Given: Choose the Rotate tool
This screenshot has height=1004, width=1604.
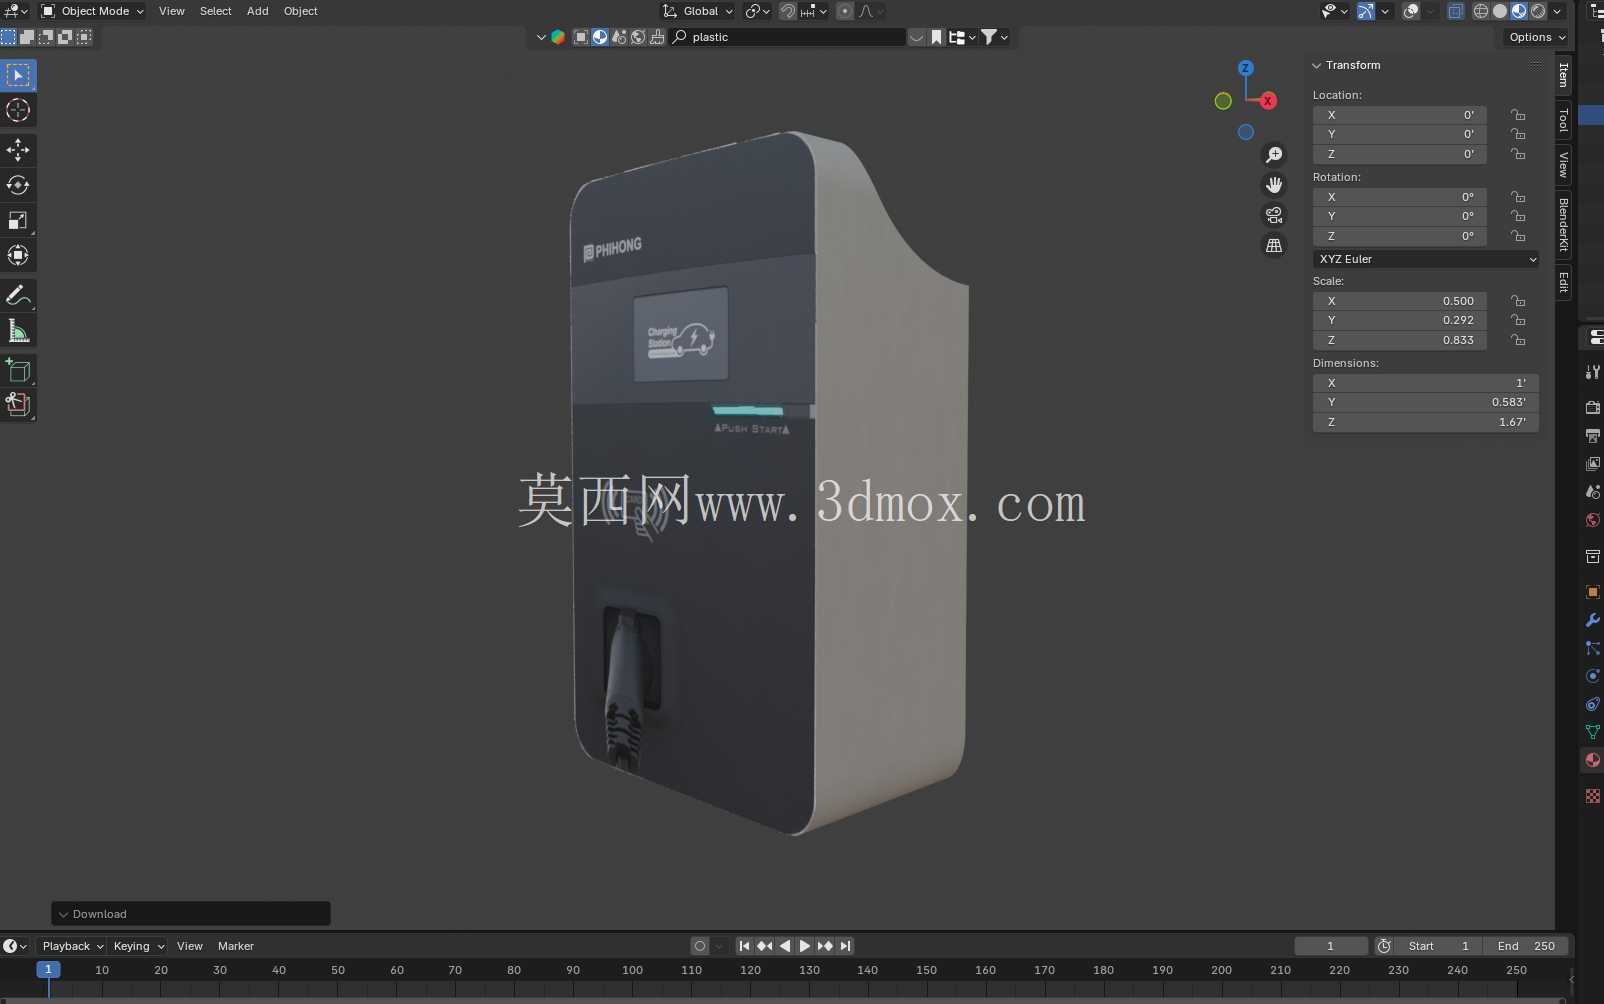Looking at the screenshot, I should point(18,185).
